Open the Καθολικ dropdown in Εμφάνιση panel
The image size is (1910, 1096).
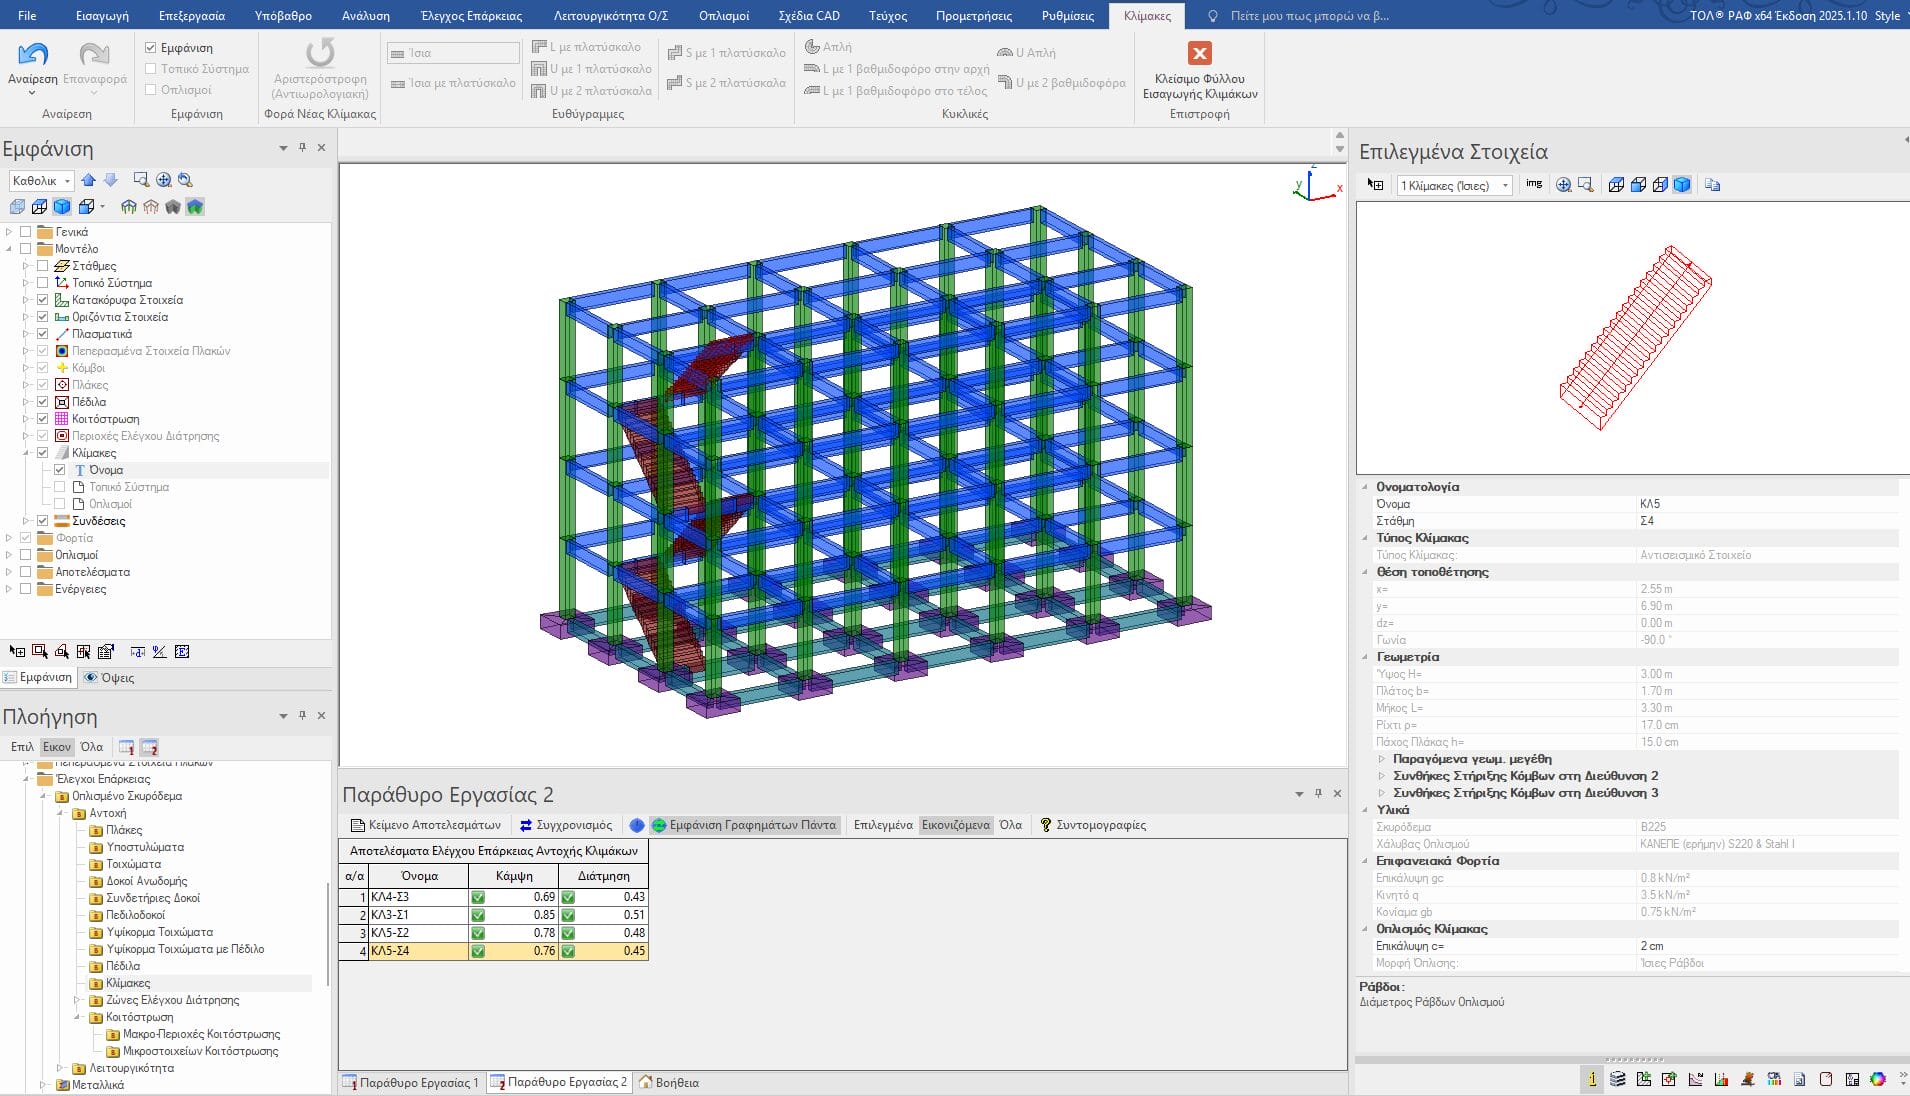tap(67, 181)
